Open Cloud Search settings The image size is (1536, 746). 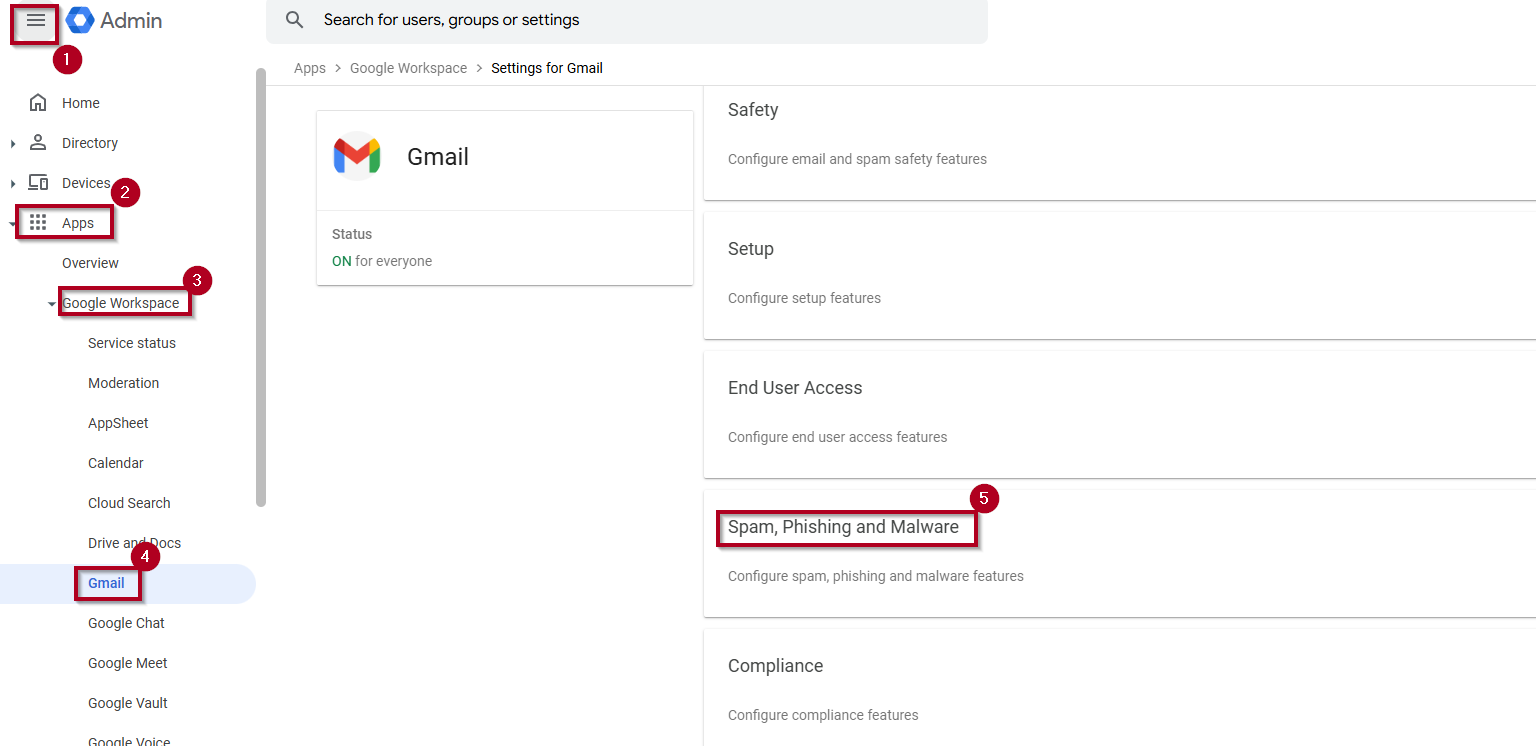coord(129,503)
